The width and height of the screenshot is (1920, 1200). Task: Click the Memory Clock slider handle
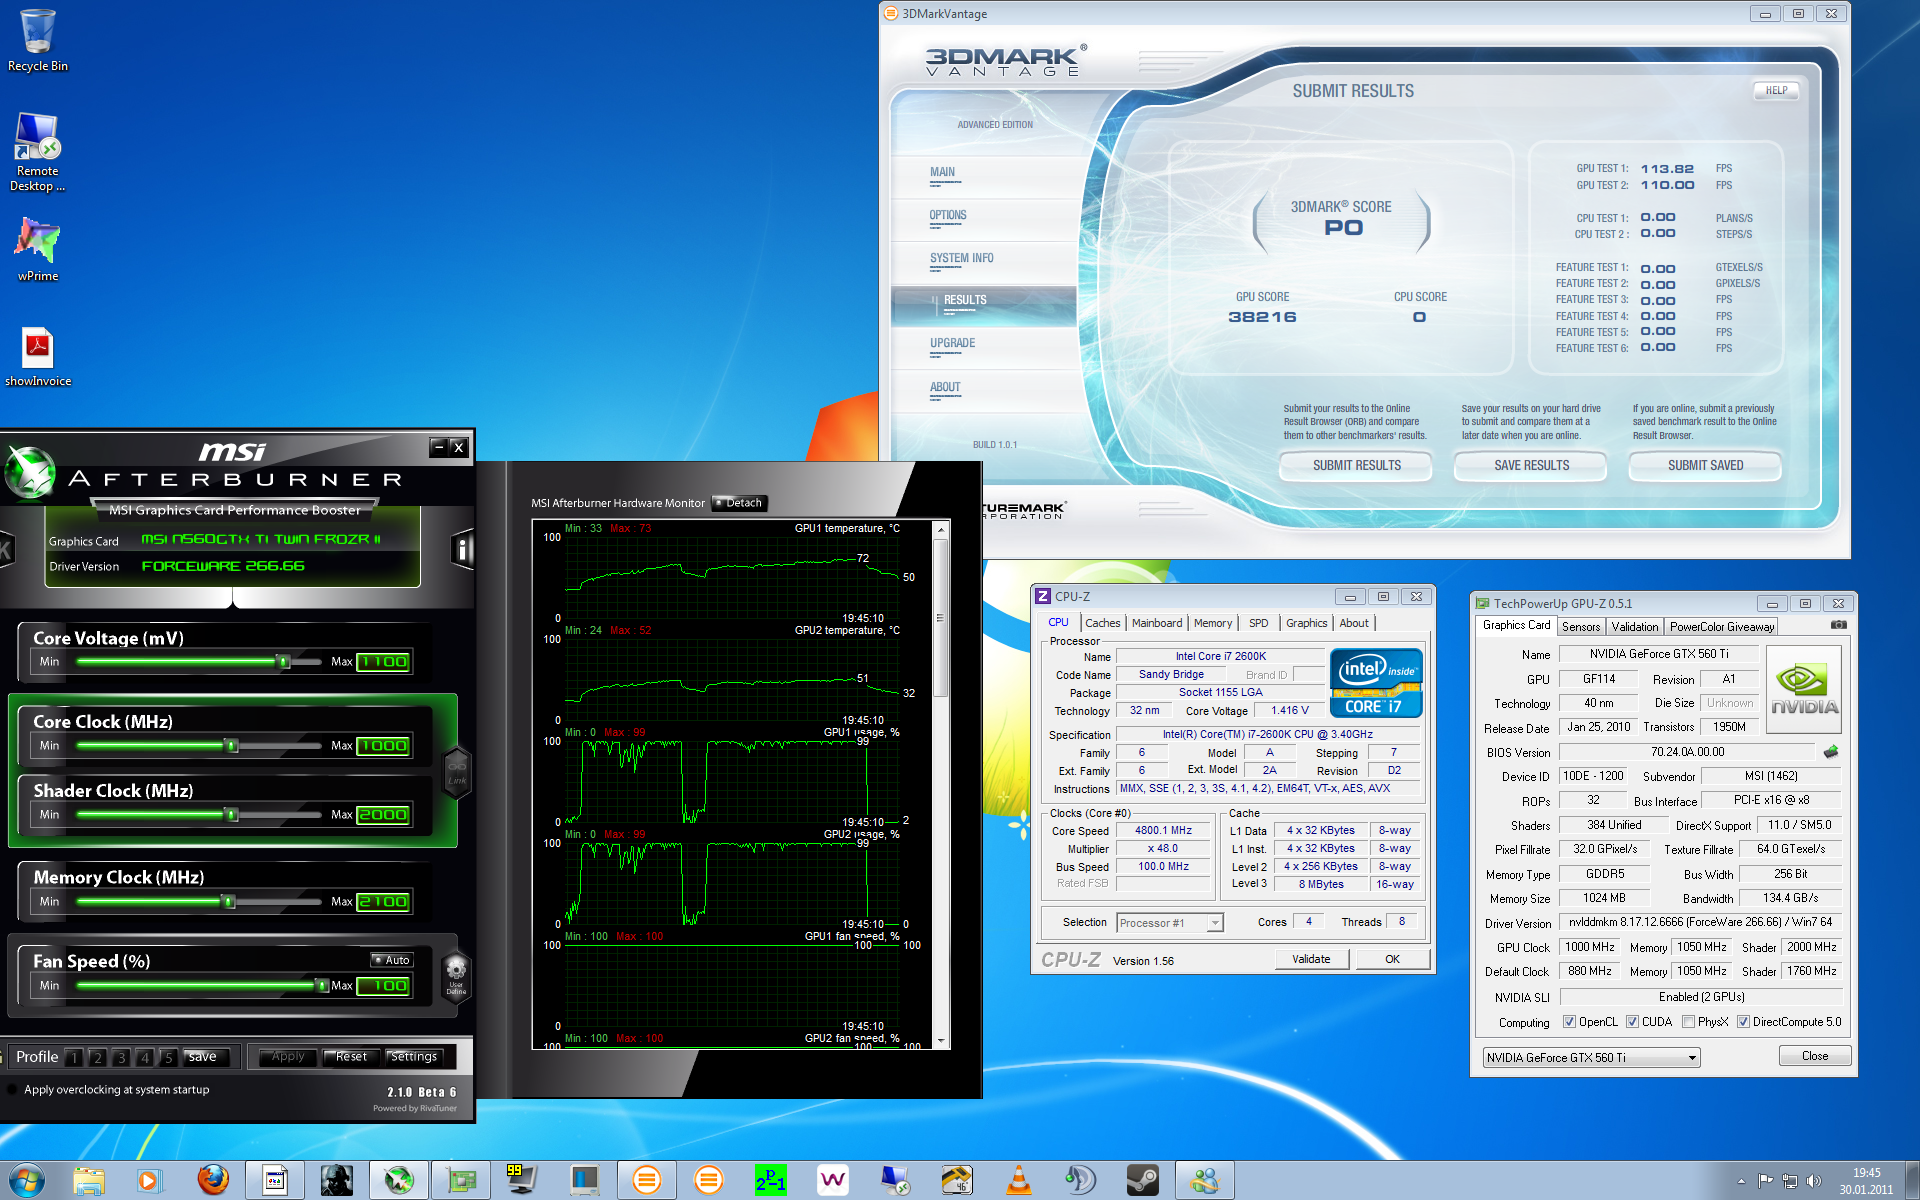(x=229, y=901)
